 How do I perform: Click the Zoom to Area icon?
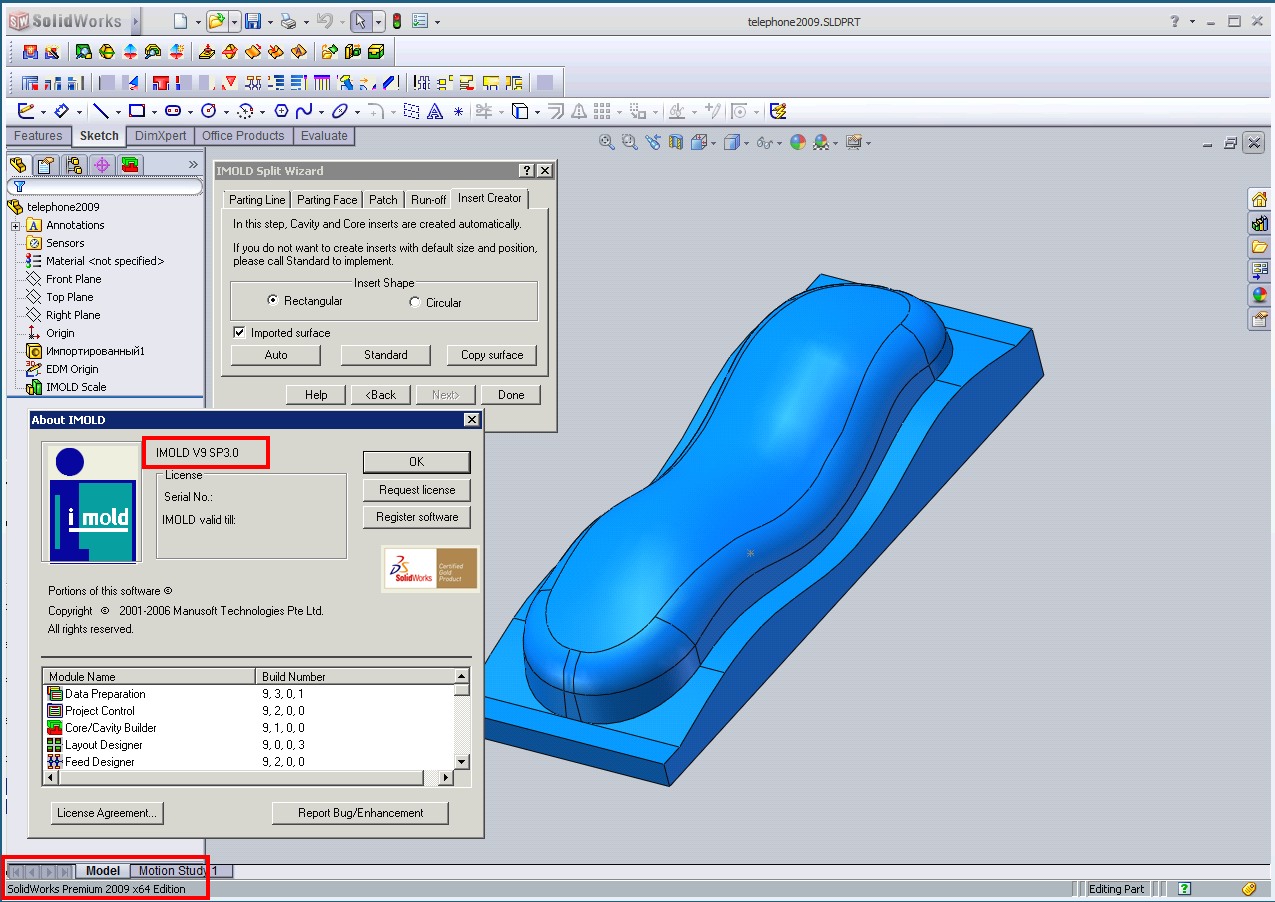pyautogui.click(x=630, y=142)
